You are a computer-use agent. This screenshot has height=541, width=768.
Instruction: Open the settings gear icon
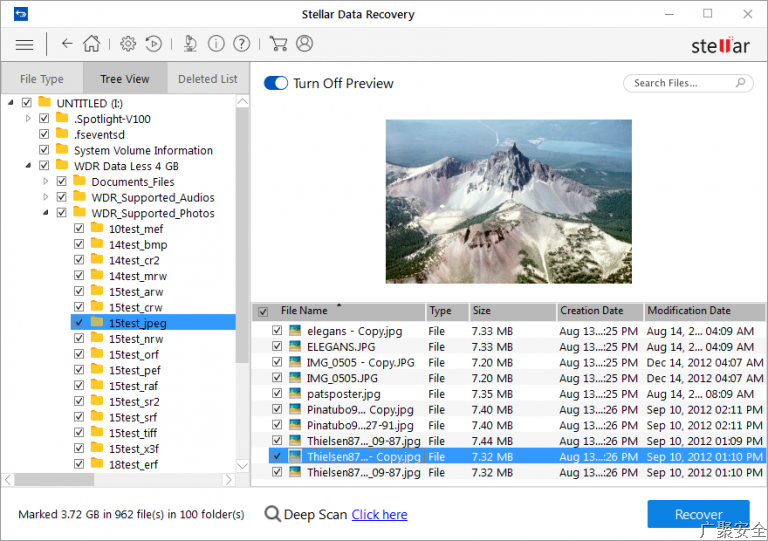click(x=128, y=44)
